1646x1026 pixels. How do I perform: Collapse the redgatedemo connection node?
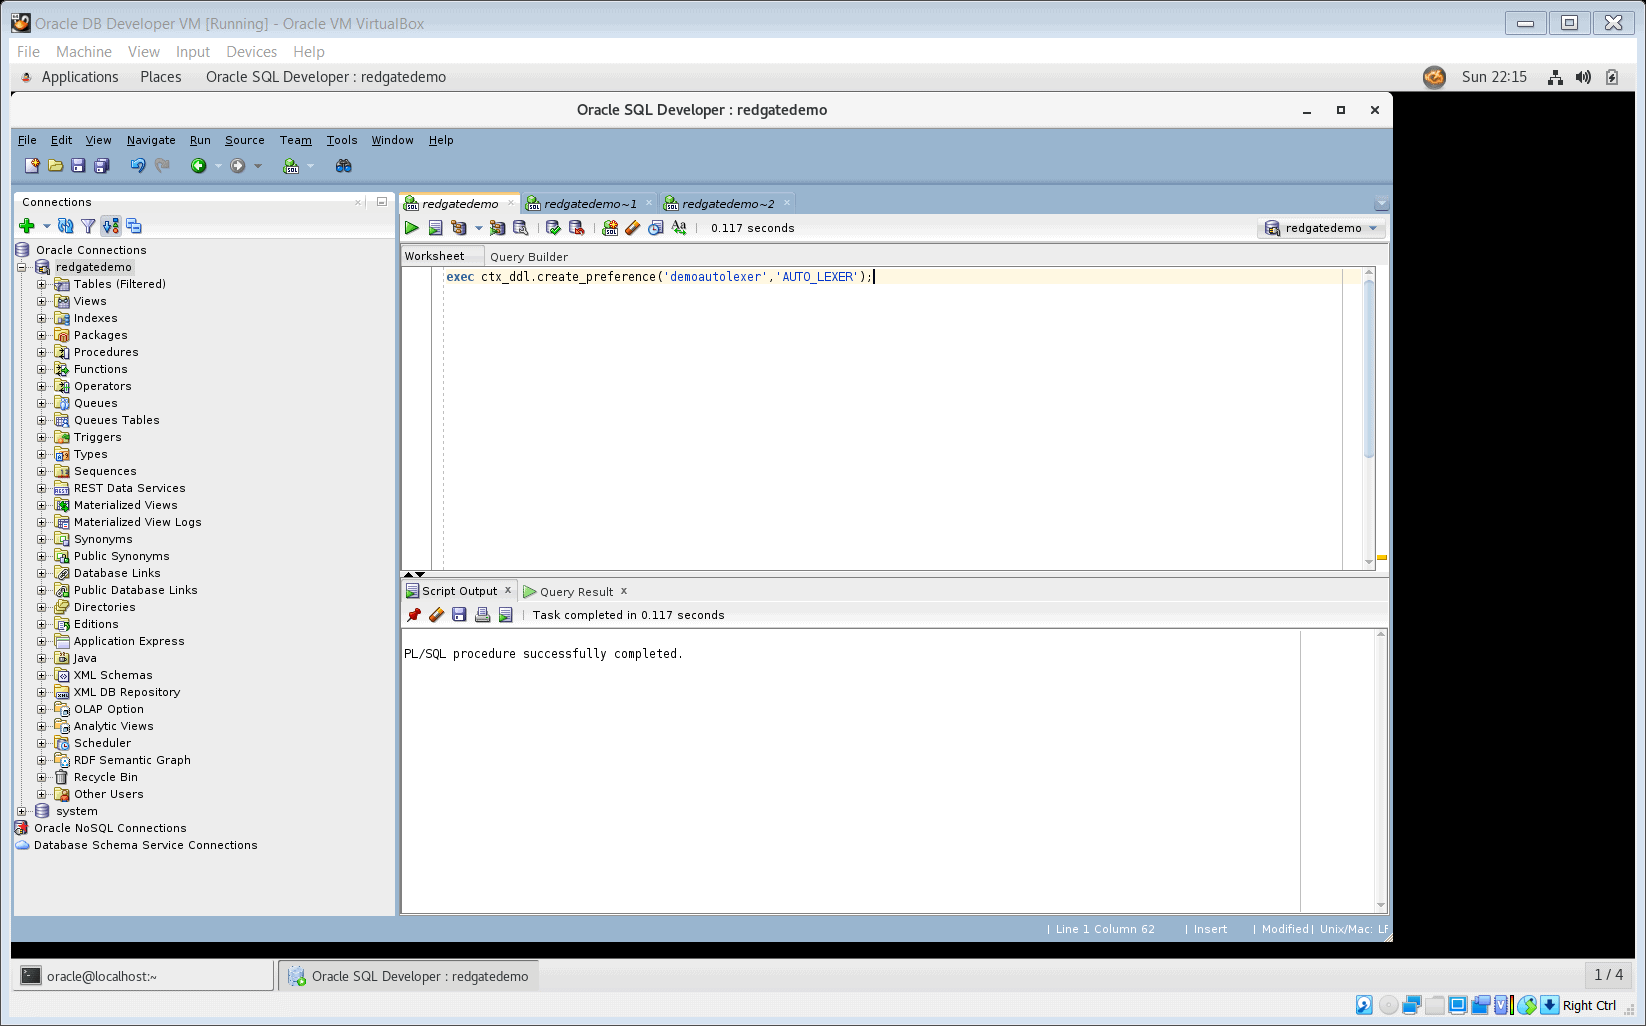tap(22, 267)
